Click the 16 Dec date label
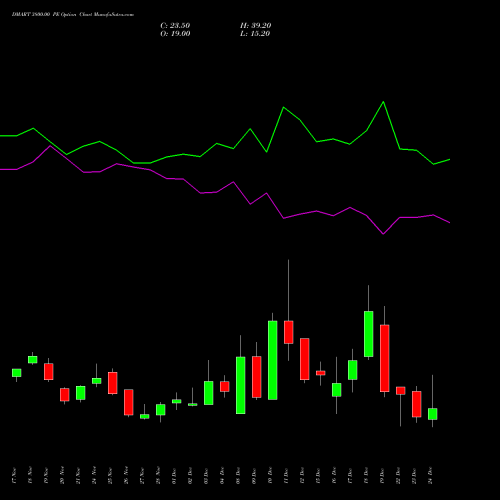The height and width of the screenshot is (500, 500). (x=334, y=476)
